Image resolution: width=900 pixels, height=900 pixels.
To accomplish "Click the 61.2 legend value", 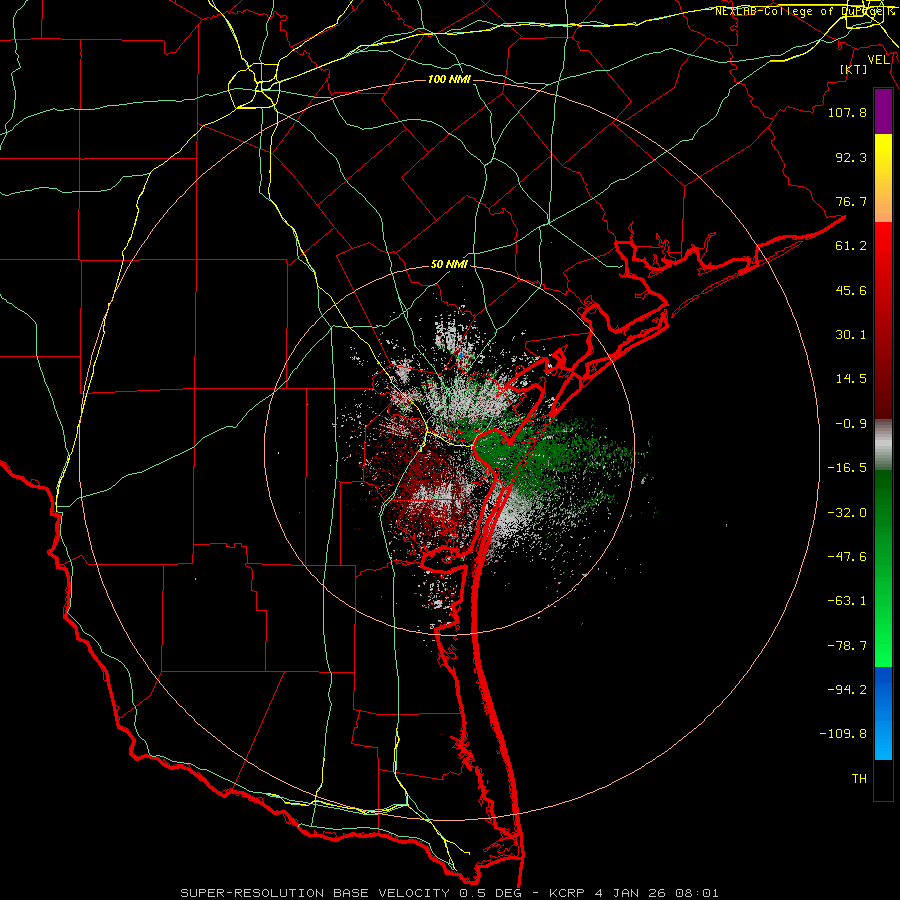I will 851,246.
